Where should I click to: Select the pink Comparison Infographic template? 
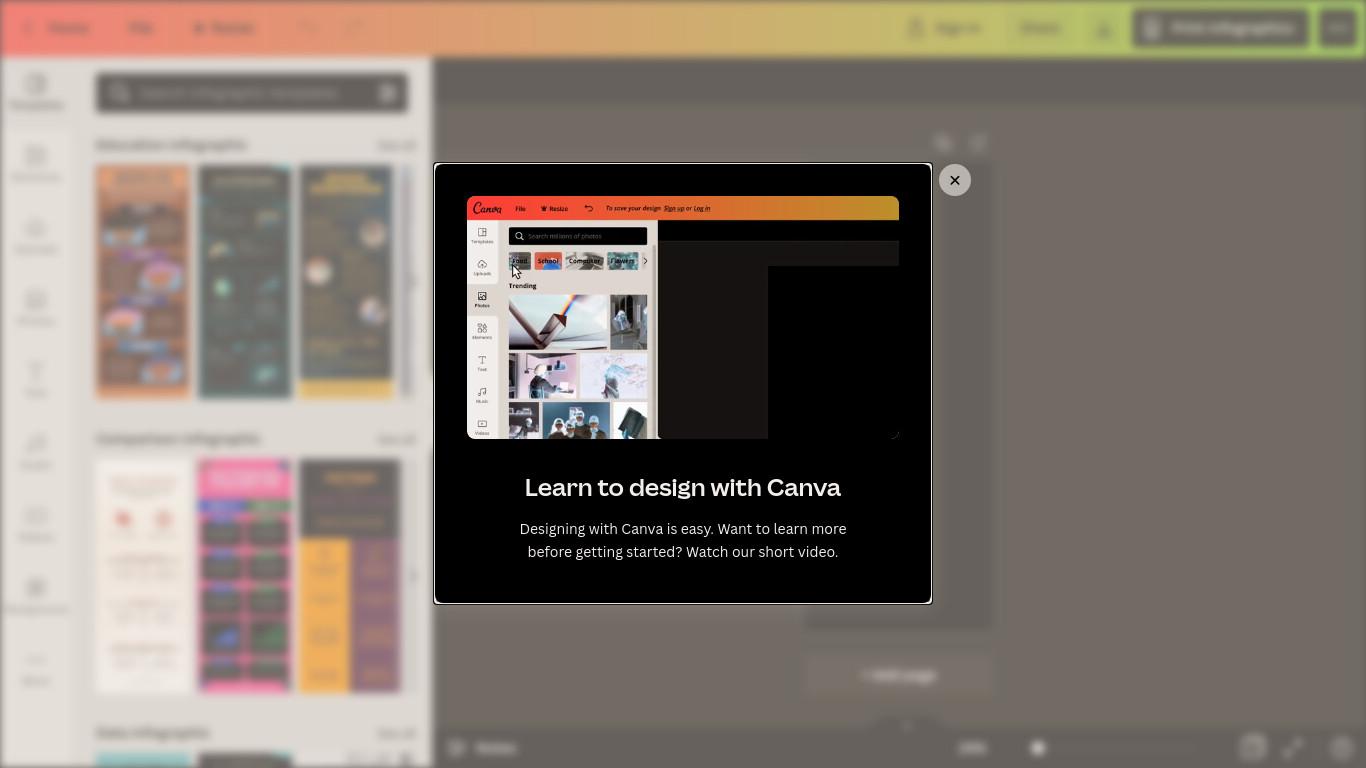(x=245, y=576)
